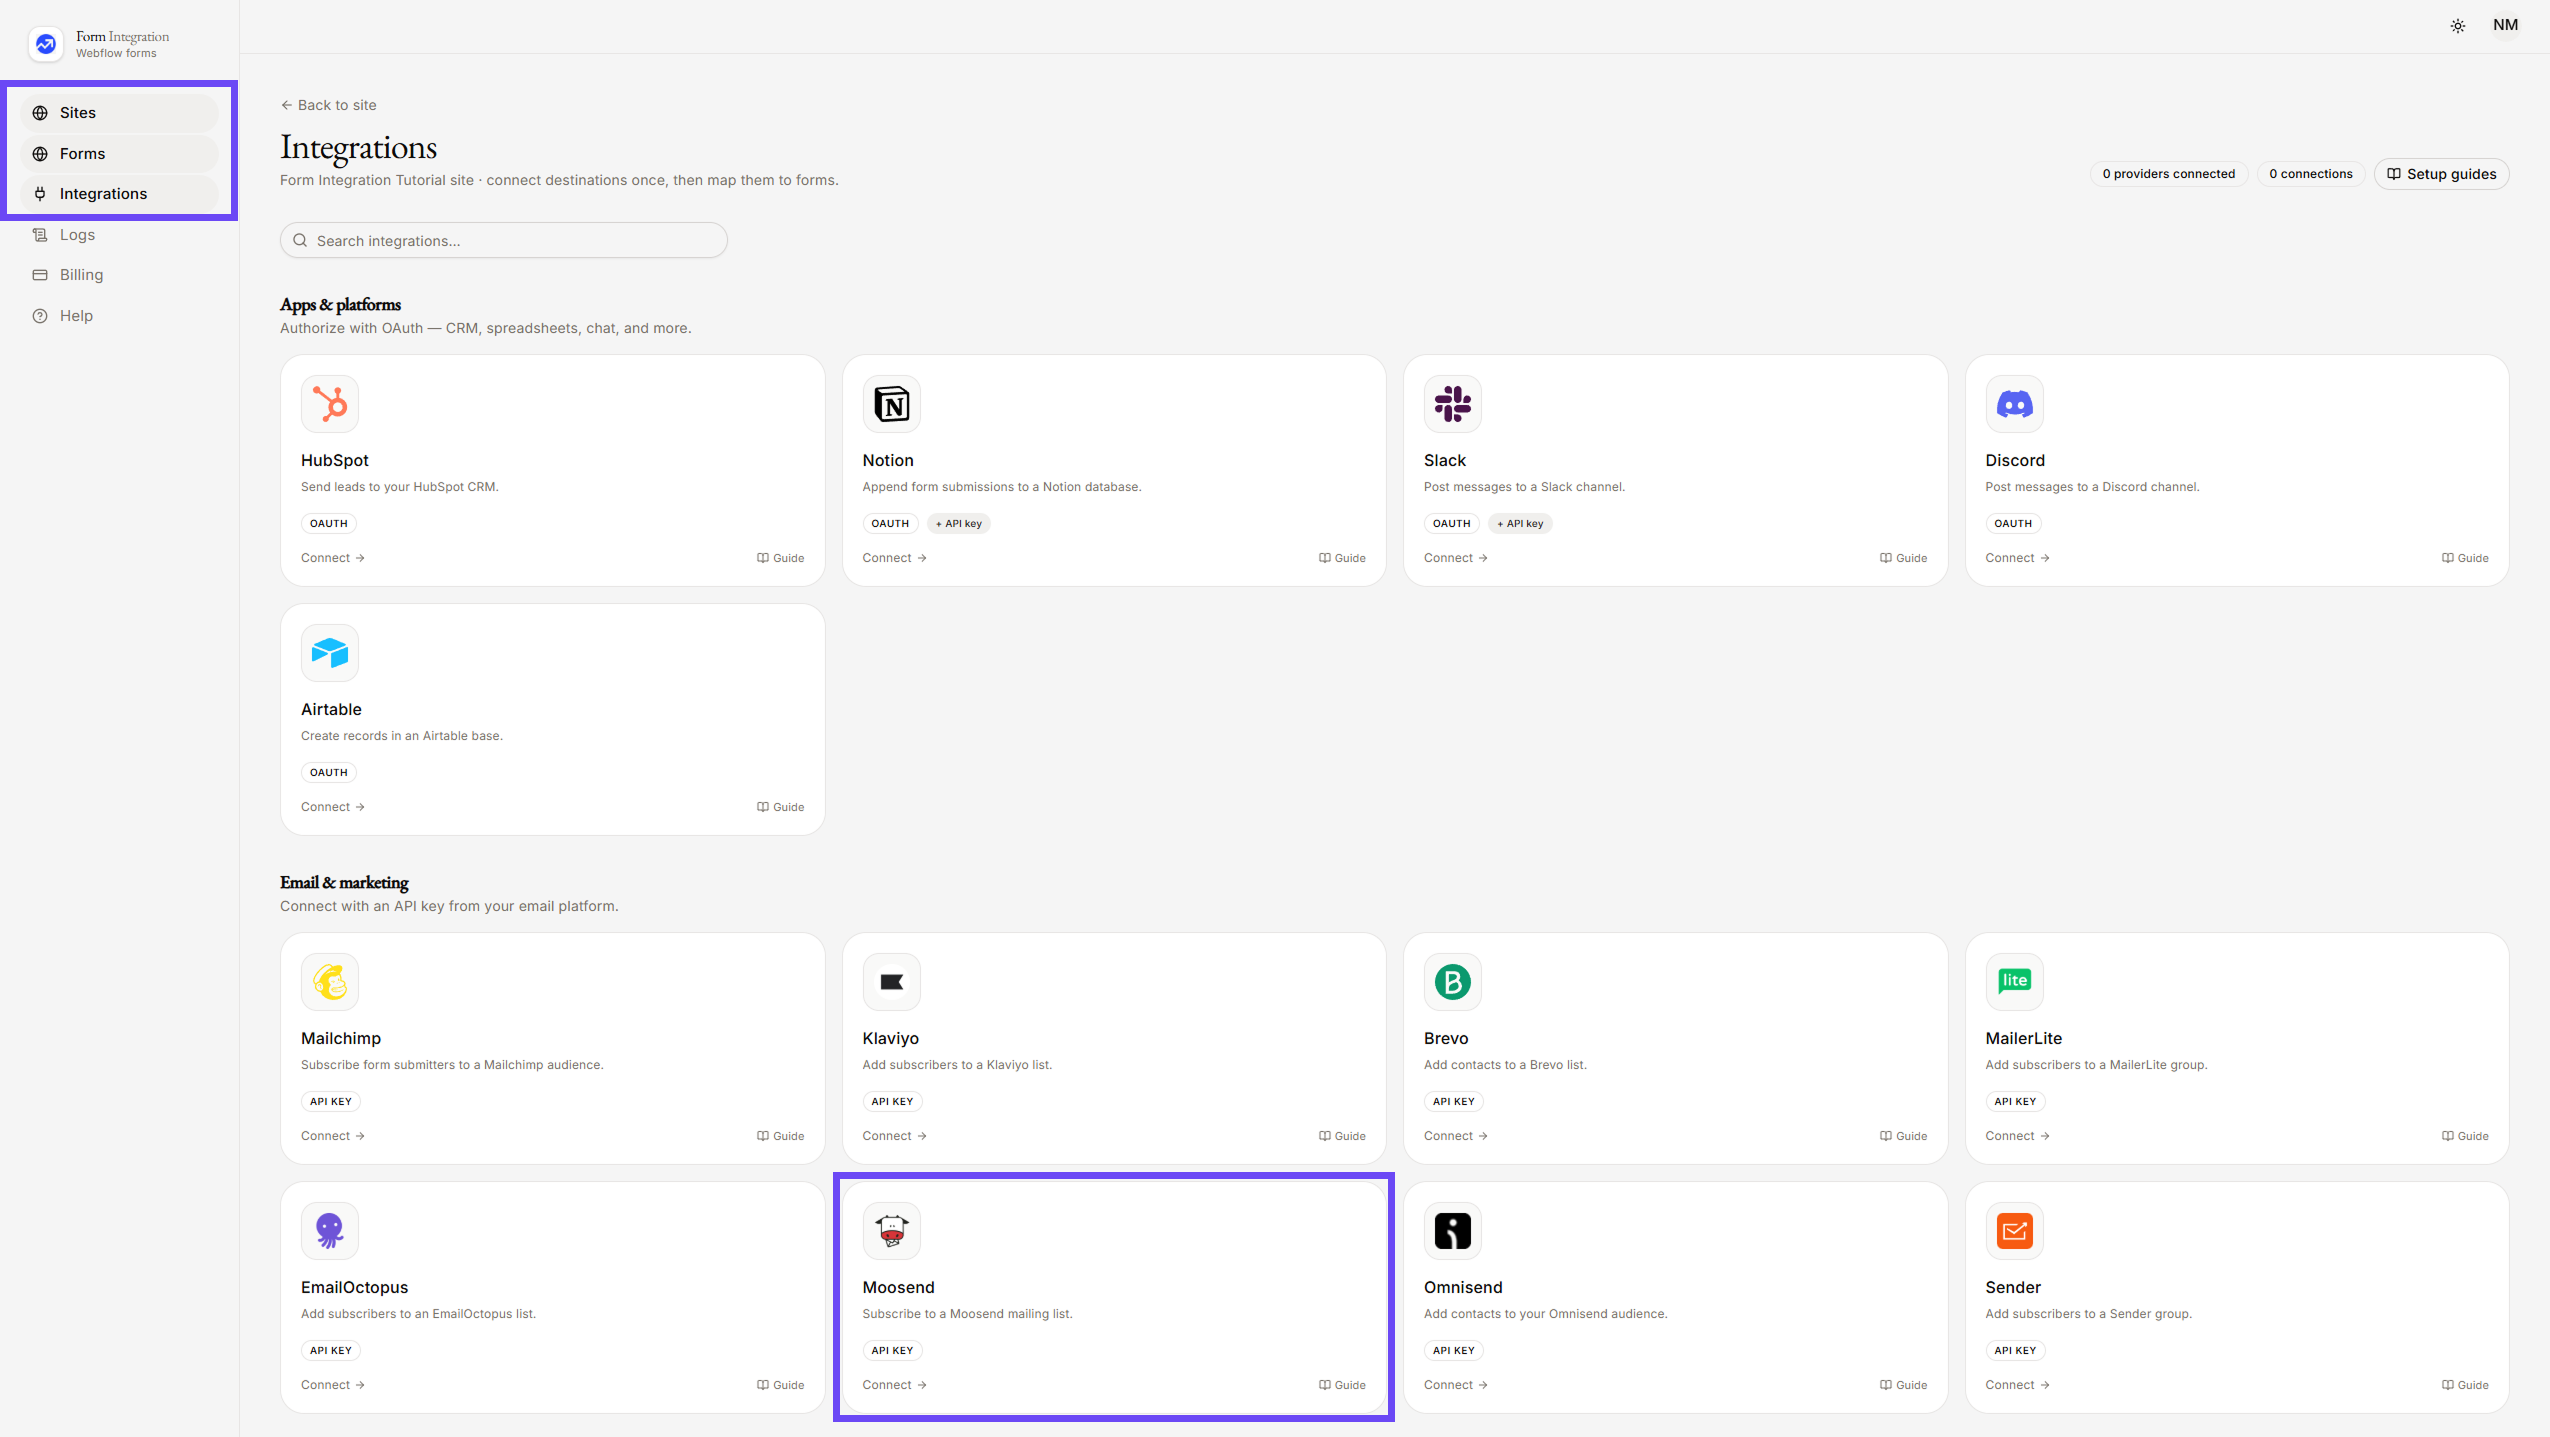Connect the Notion integration
The image size is (2550, 1437).
(894, 558)
